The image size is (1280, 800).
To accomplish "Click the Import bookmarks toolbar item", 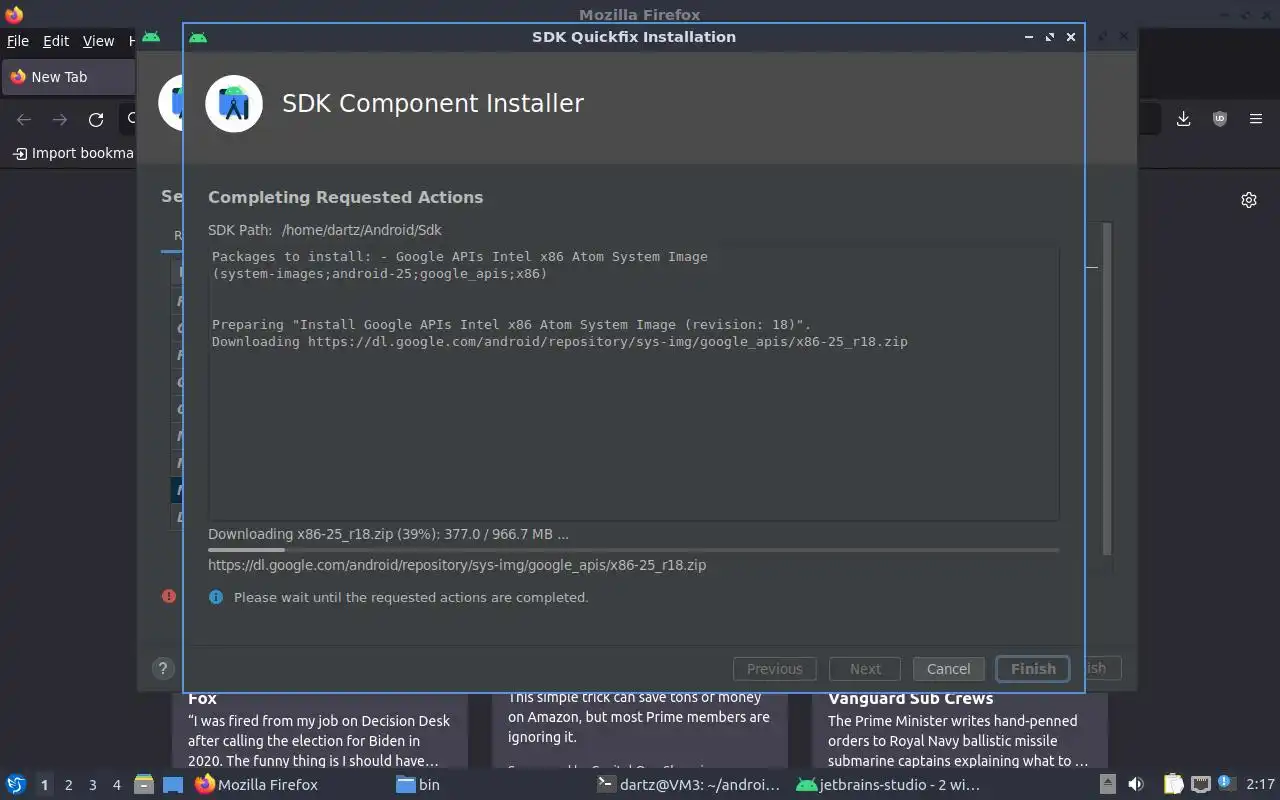I will click(73, 153).
